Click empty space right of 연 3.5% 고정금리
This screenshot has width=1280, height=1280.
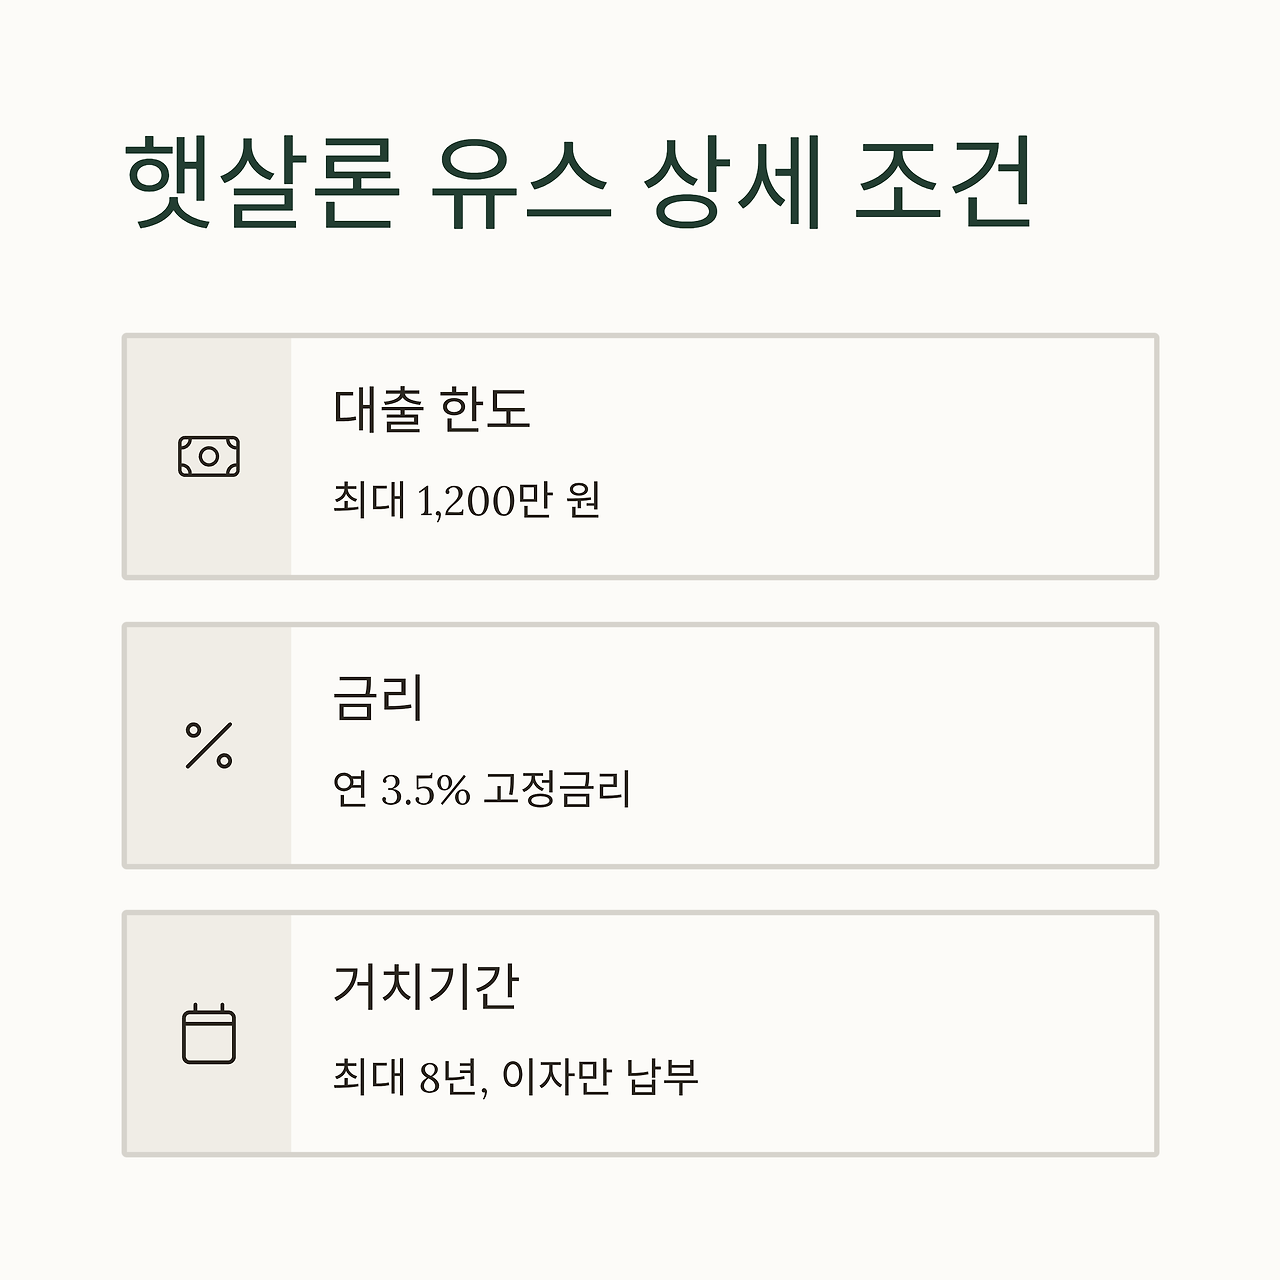click(x=893, y=789)
